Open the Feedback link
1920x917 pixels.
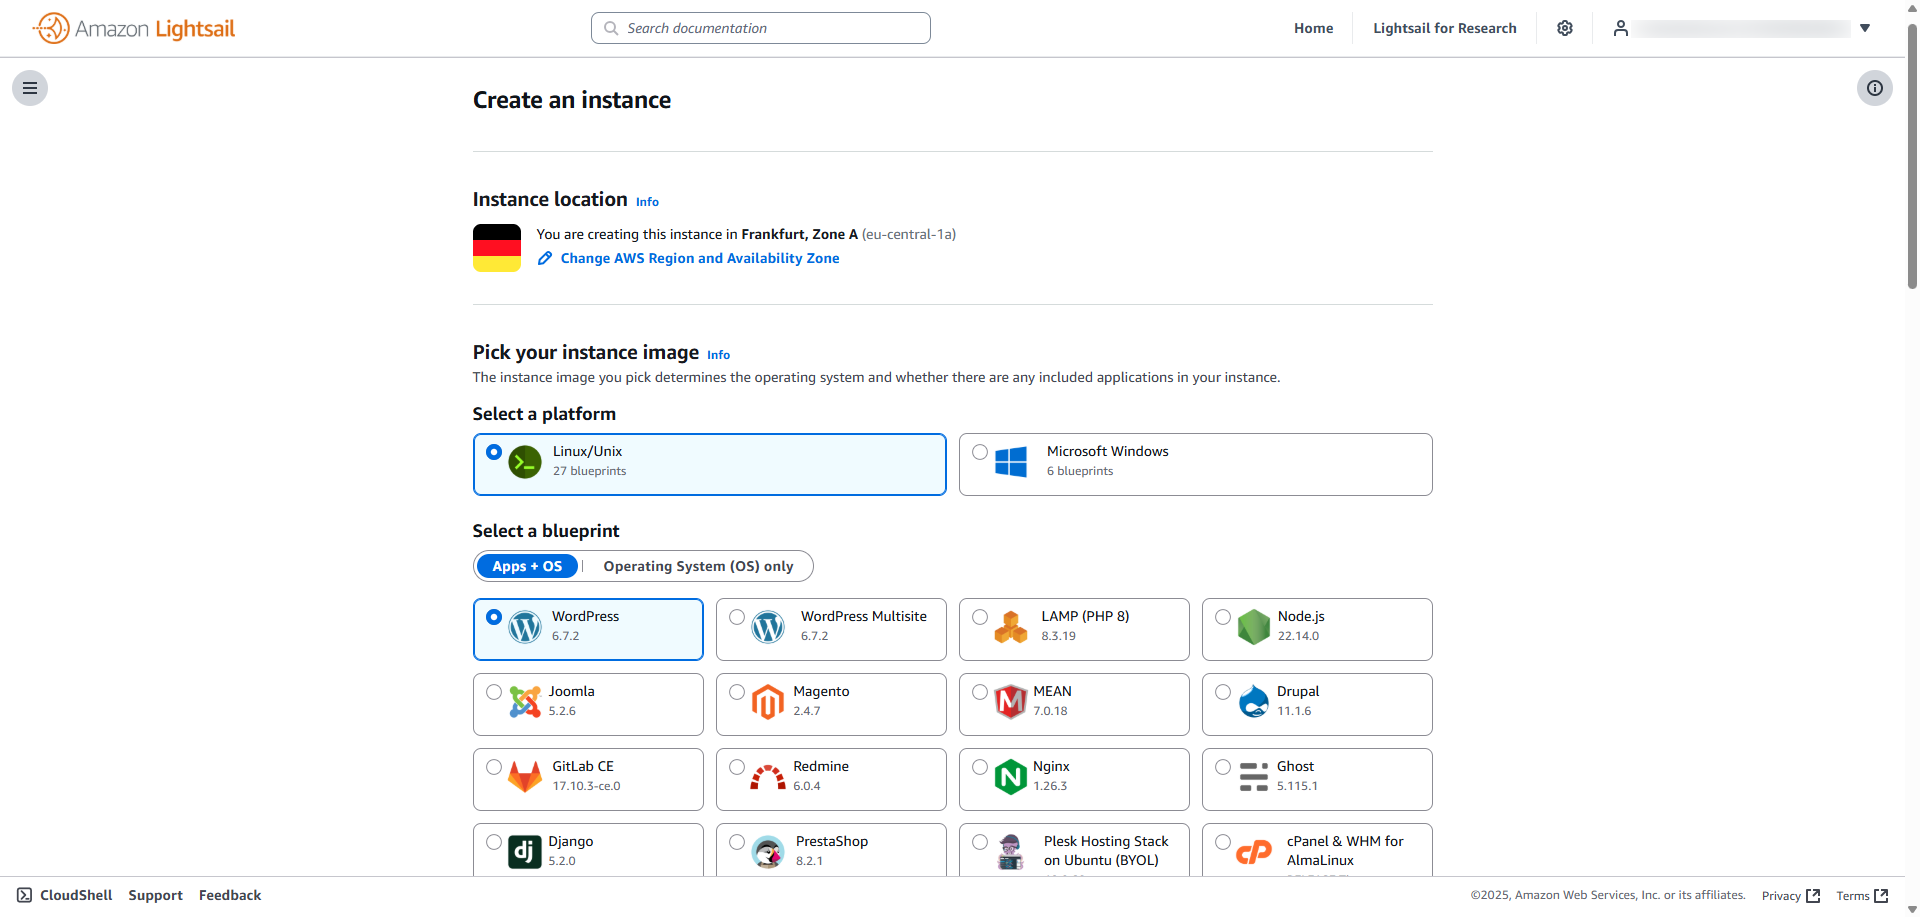pyautogui.click(x=230, y=895)
